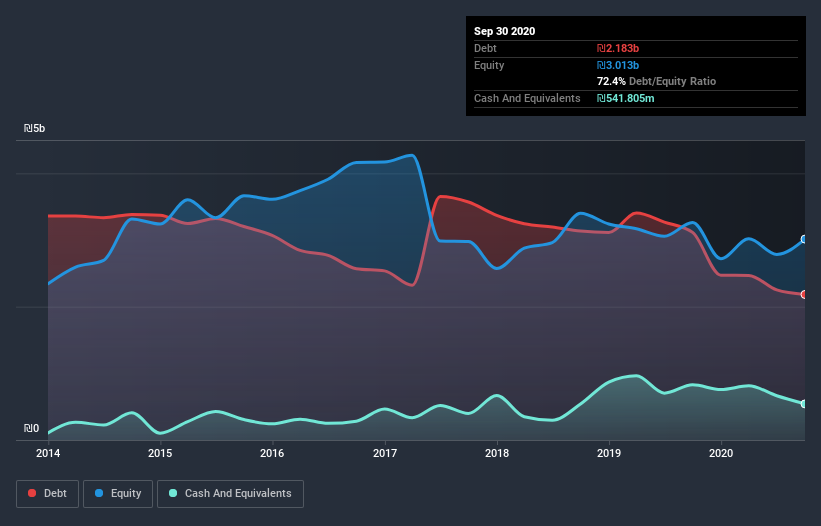The height and width of the screenshot is (526, 821).
Task: Click the 2014 x-axis label
Action: pos(48,453)
